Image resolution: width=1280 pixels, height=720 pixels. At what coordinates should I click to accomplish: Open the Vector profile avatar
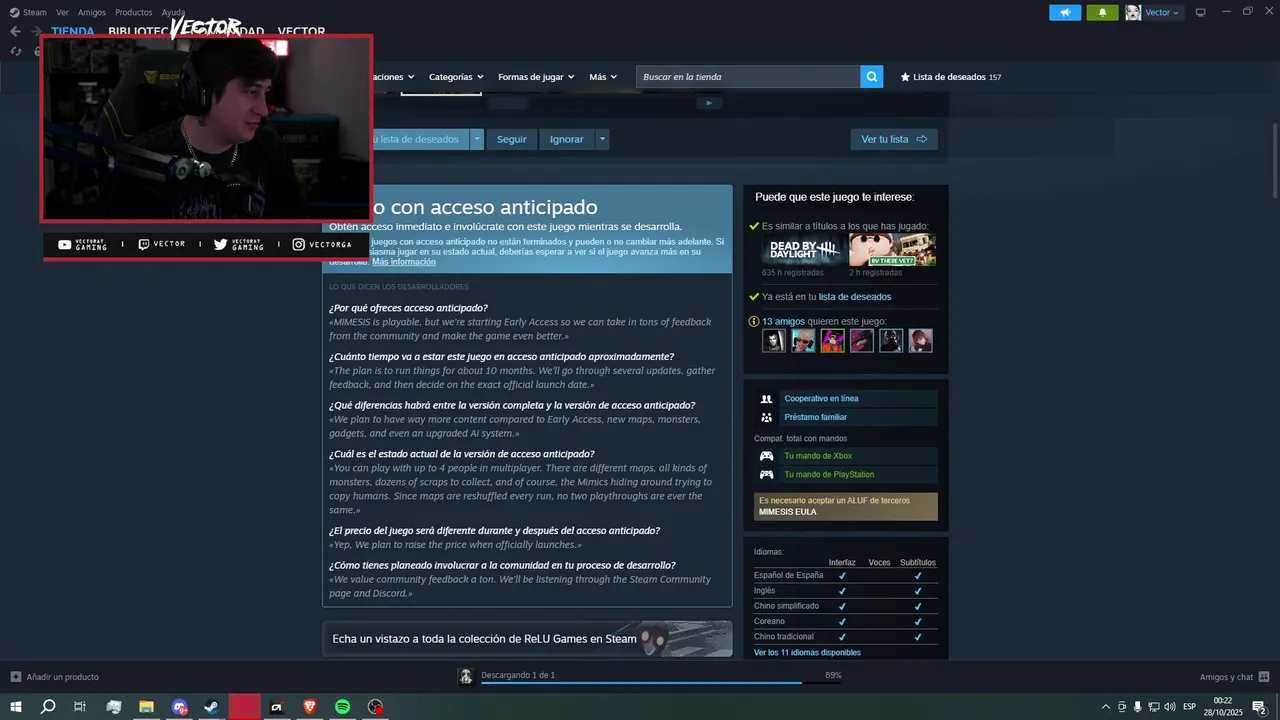[1133, 13]
